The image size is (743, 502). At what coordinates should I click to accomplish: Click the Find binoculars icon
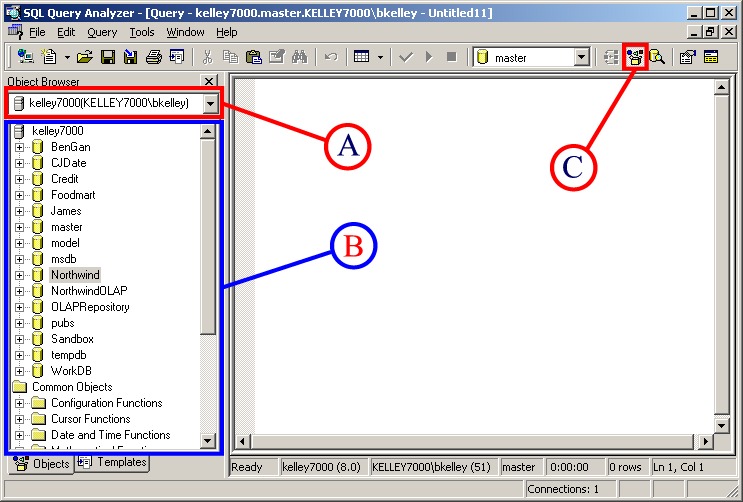[299, 57]
